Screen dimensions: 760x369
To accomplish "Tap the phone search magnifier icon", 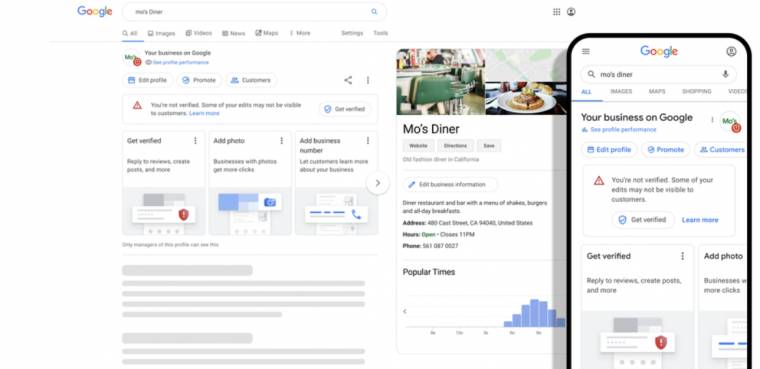I will [x=591, y=74].
